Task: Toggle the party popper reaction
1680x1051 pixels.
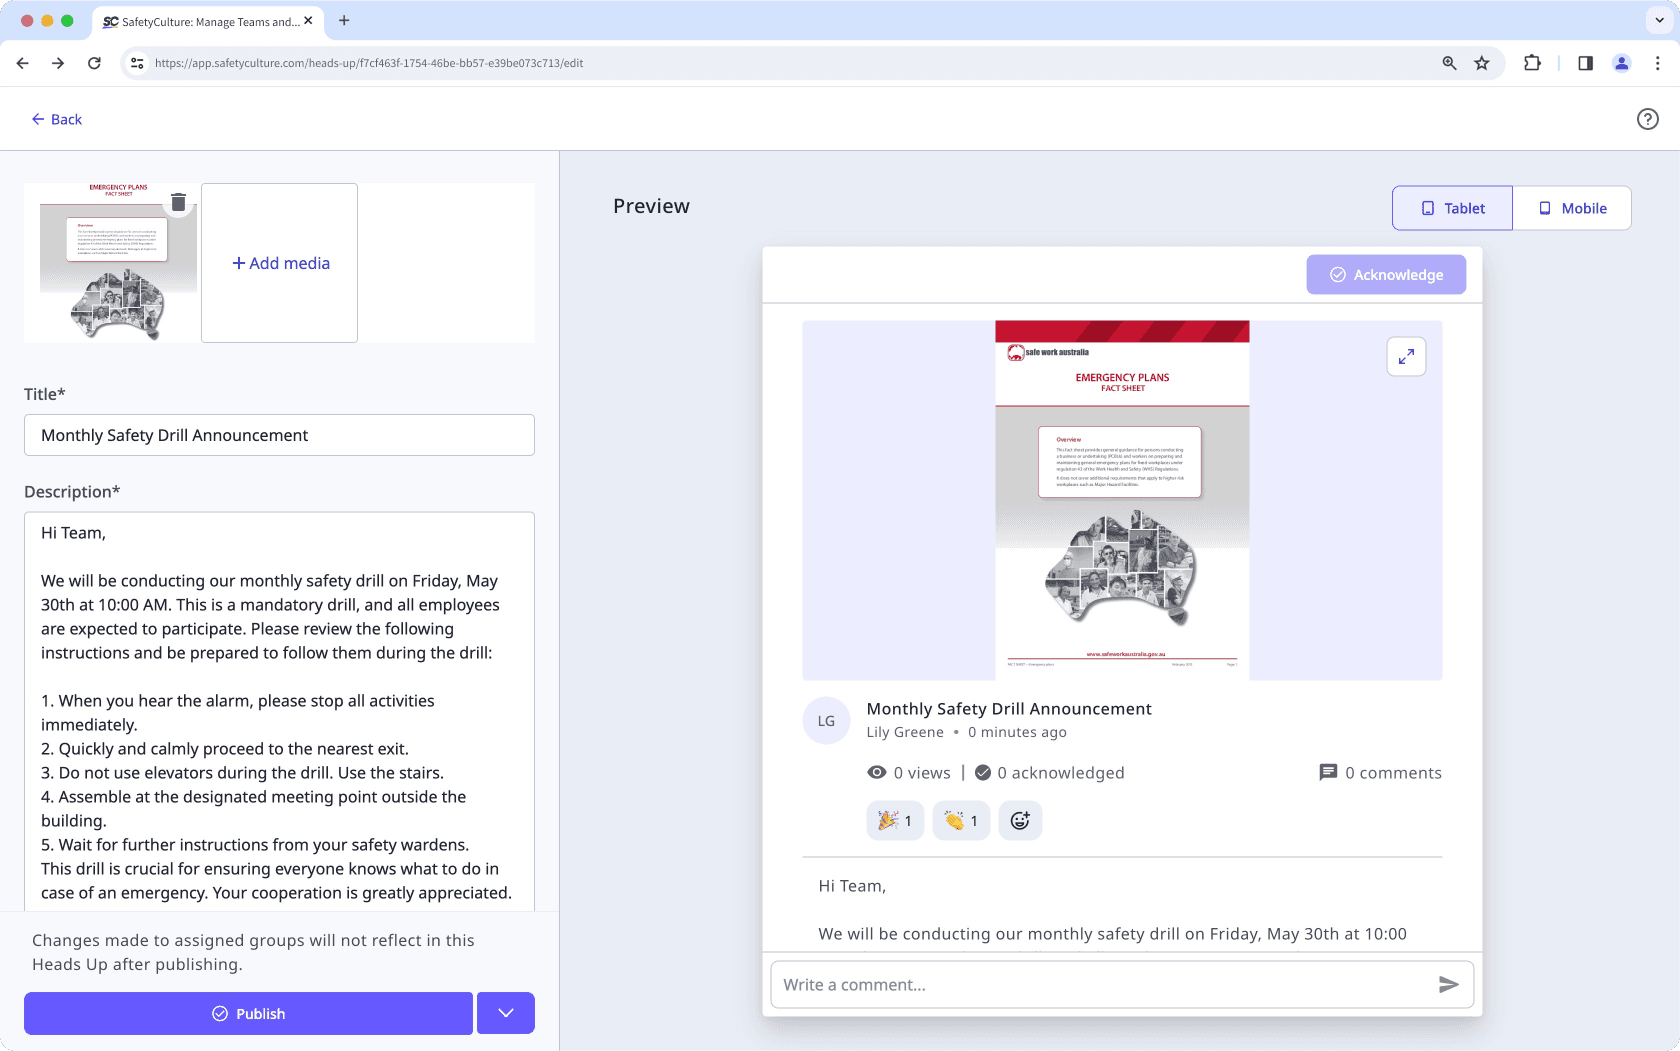Action: click(894, 820)
